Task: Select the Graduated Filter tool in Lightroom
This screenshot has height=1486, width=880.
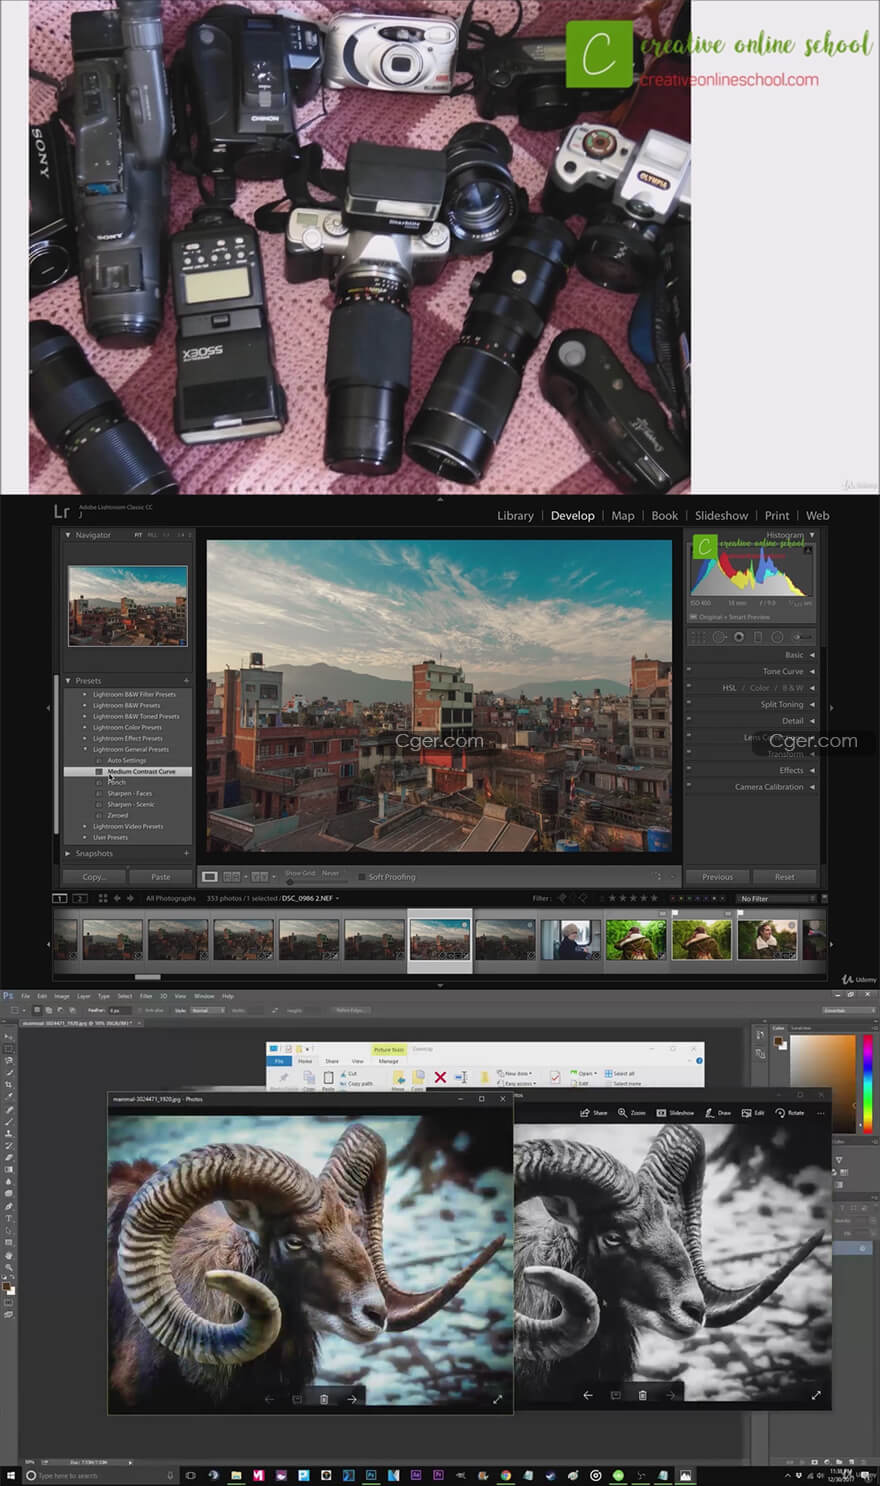Action: (758, 637)
